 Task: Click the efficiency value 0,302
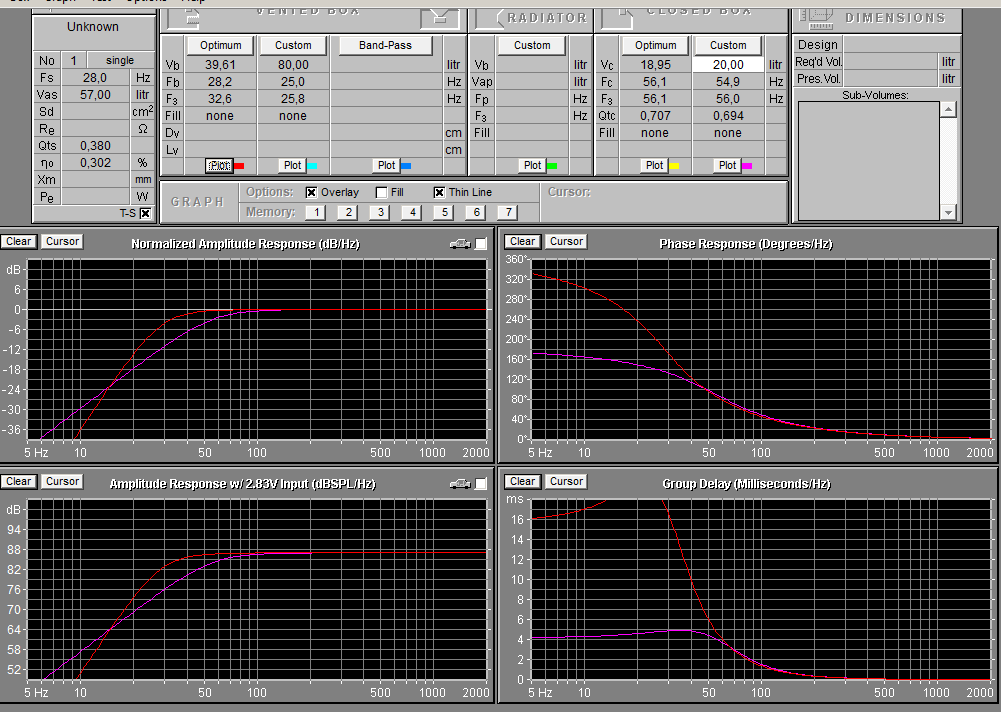[94, 163]
